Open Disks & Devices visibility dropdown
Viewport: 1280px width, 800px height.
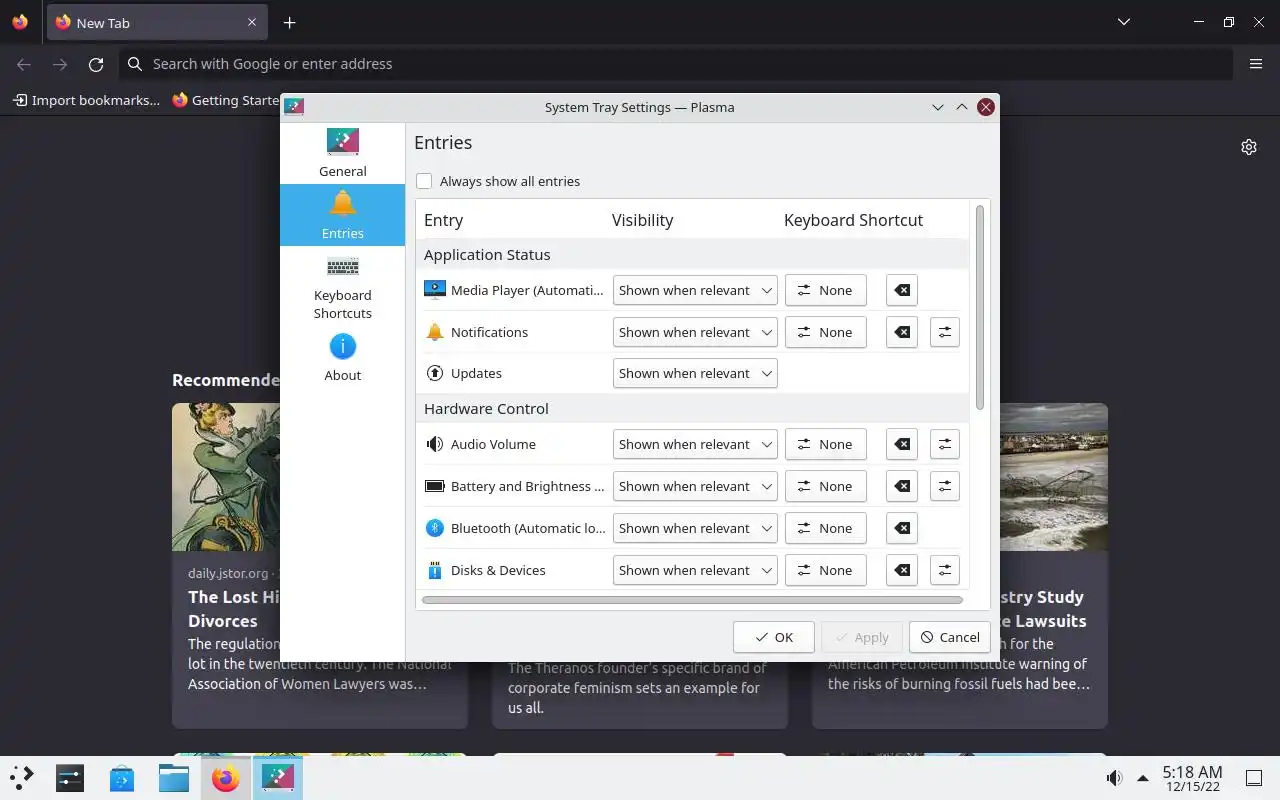point(695,570)
